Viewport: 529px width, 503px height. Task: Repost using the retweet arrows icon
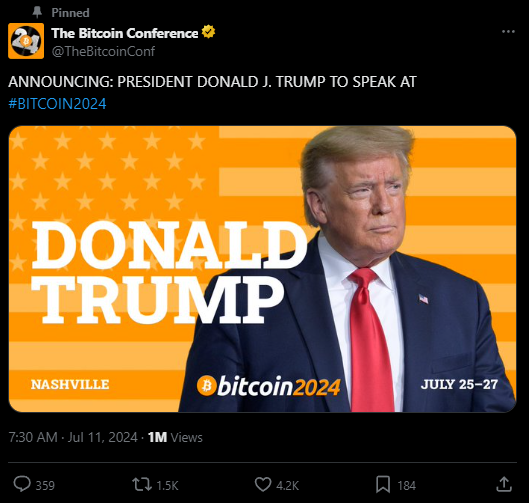point(142,484)
